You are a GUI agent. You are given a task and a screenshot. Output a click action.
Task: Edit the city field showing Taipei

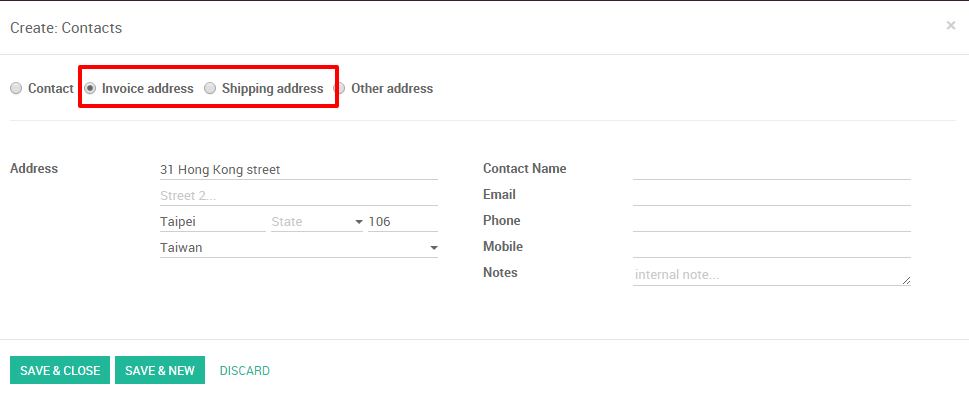[213, 222]
